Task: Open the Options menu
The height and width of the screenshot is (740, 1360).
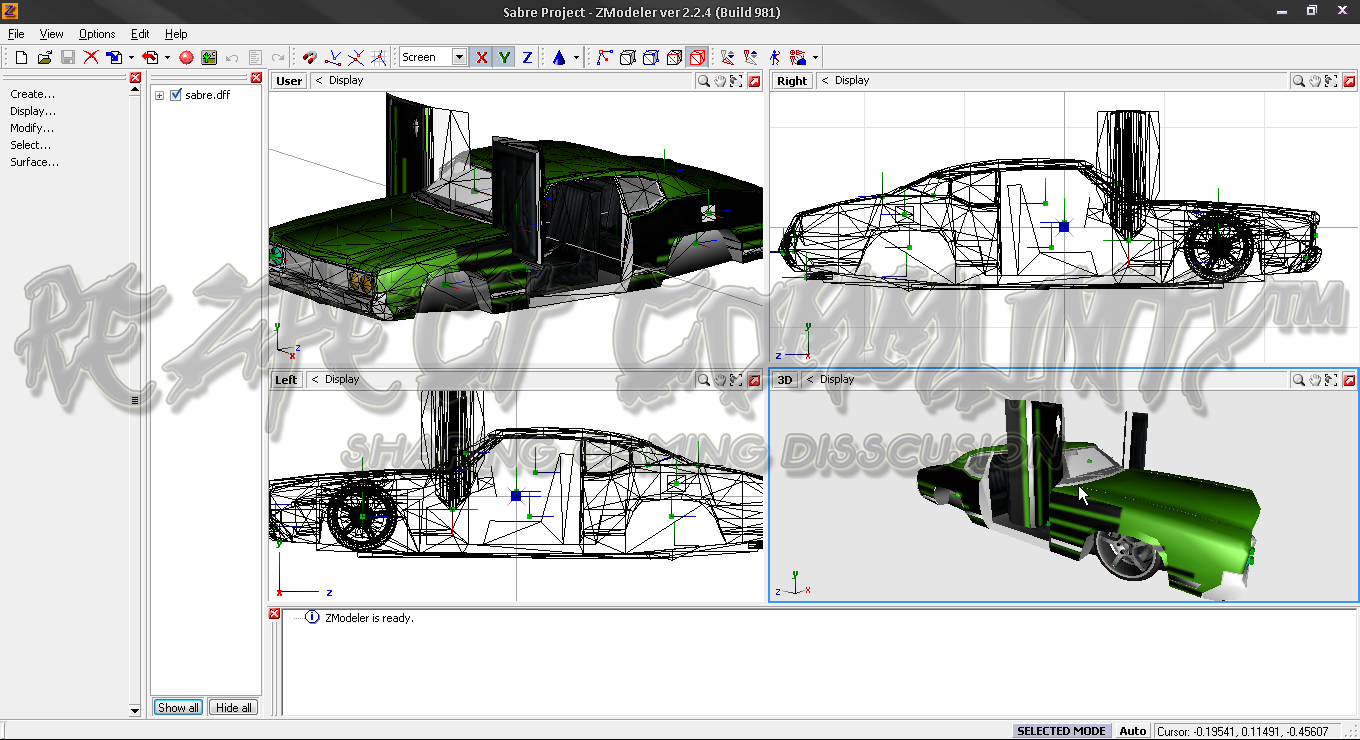Action: [x=96, y=33]
